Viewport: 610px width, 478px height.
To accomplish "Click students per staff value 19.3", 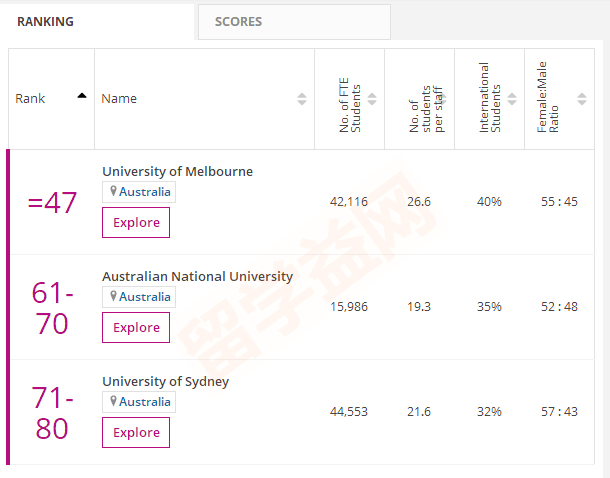I will pyautogui.click(x=419, y=307).
